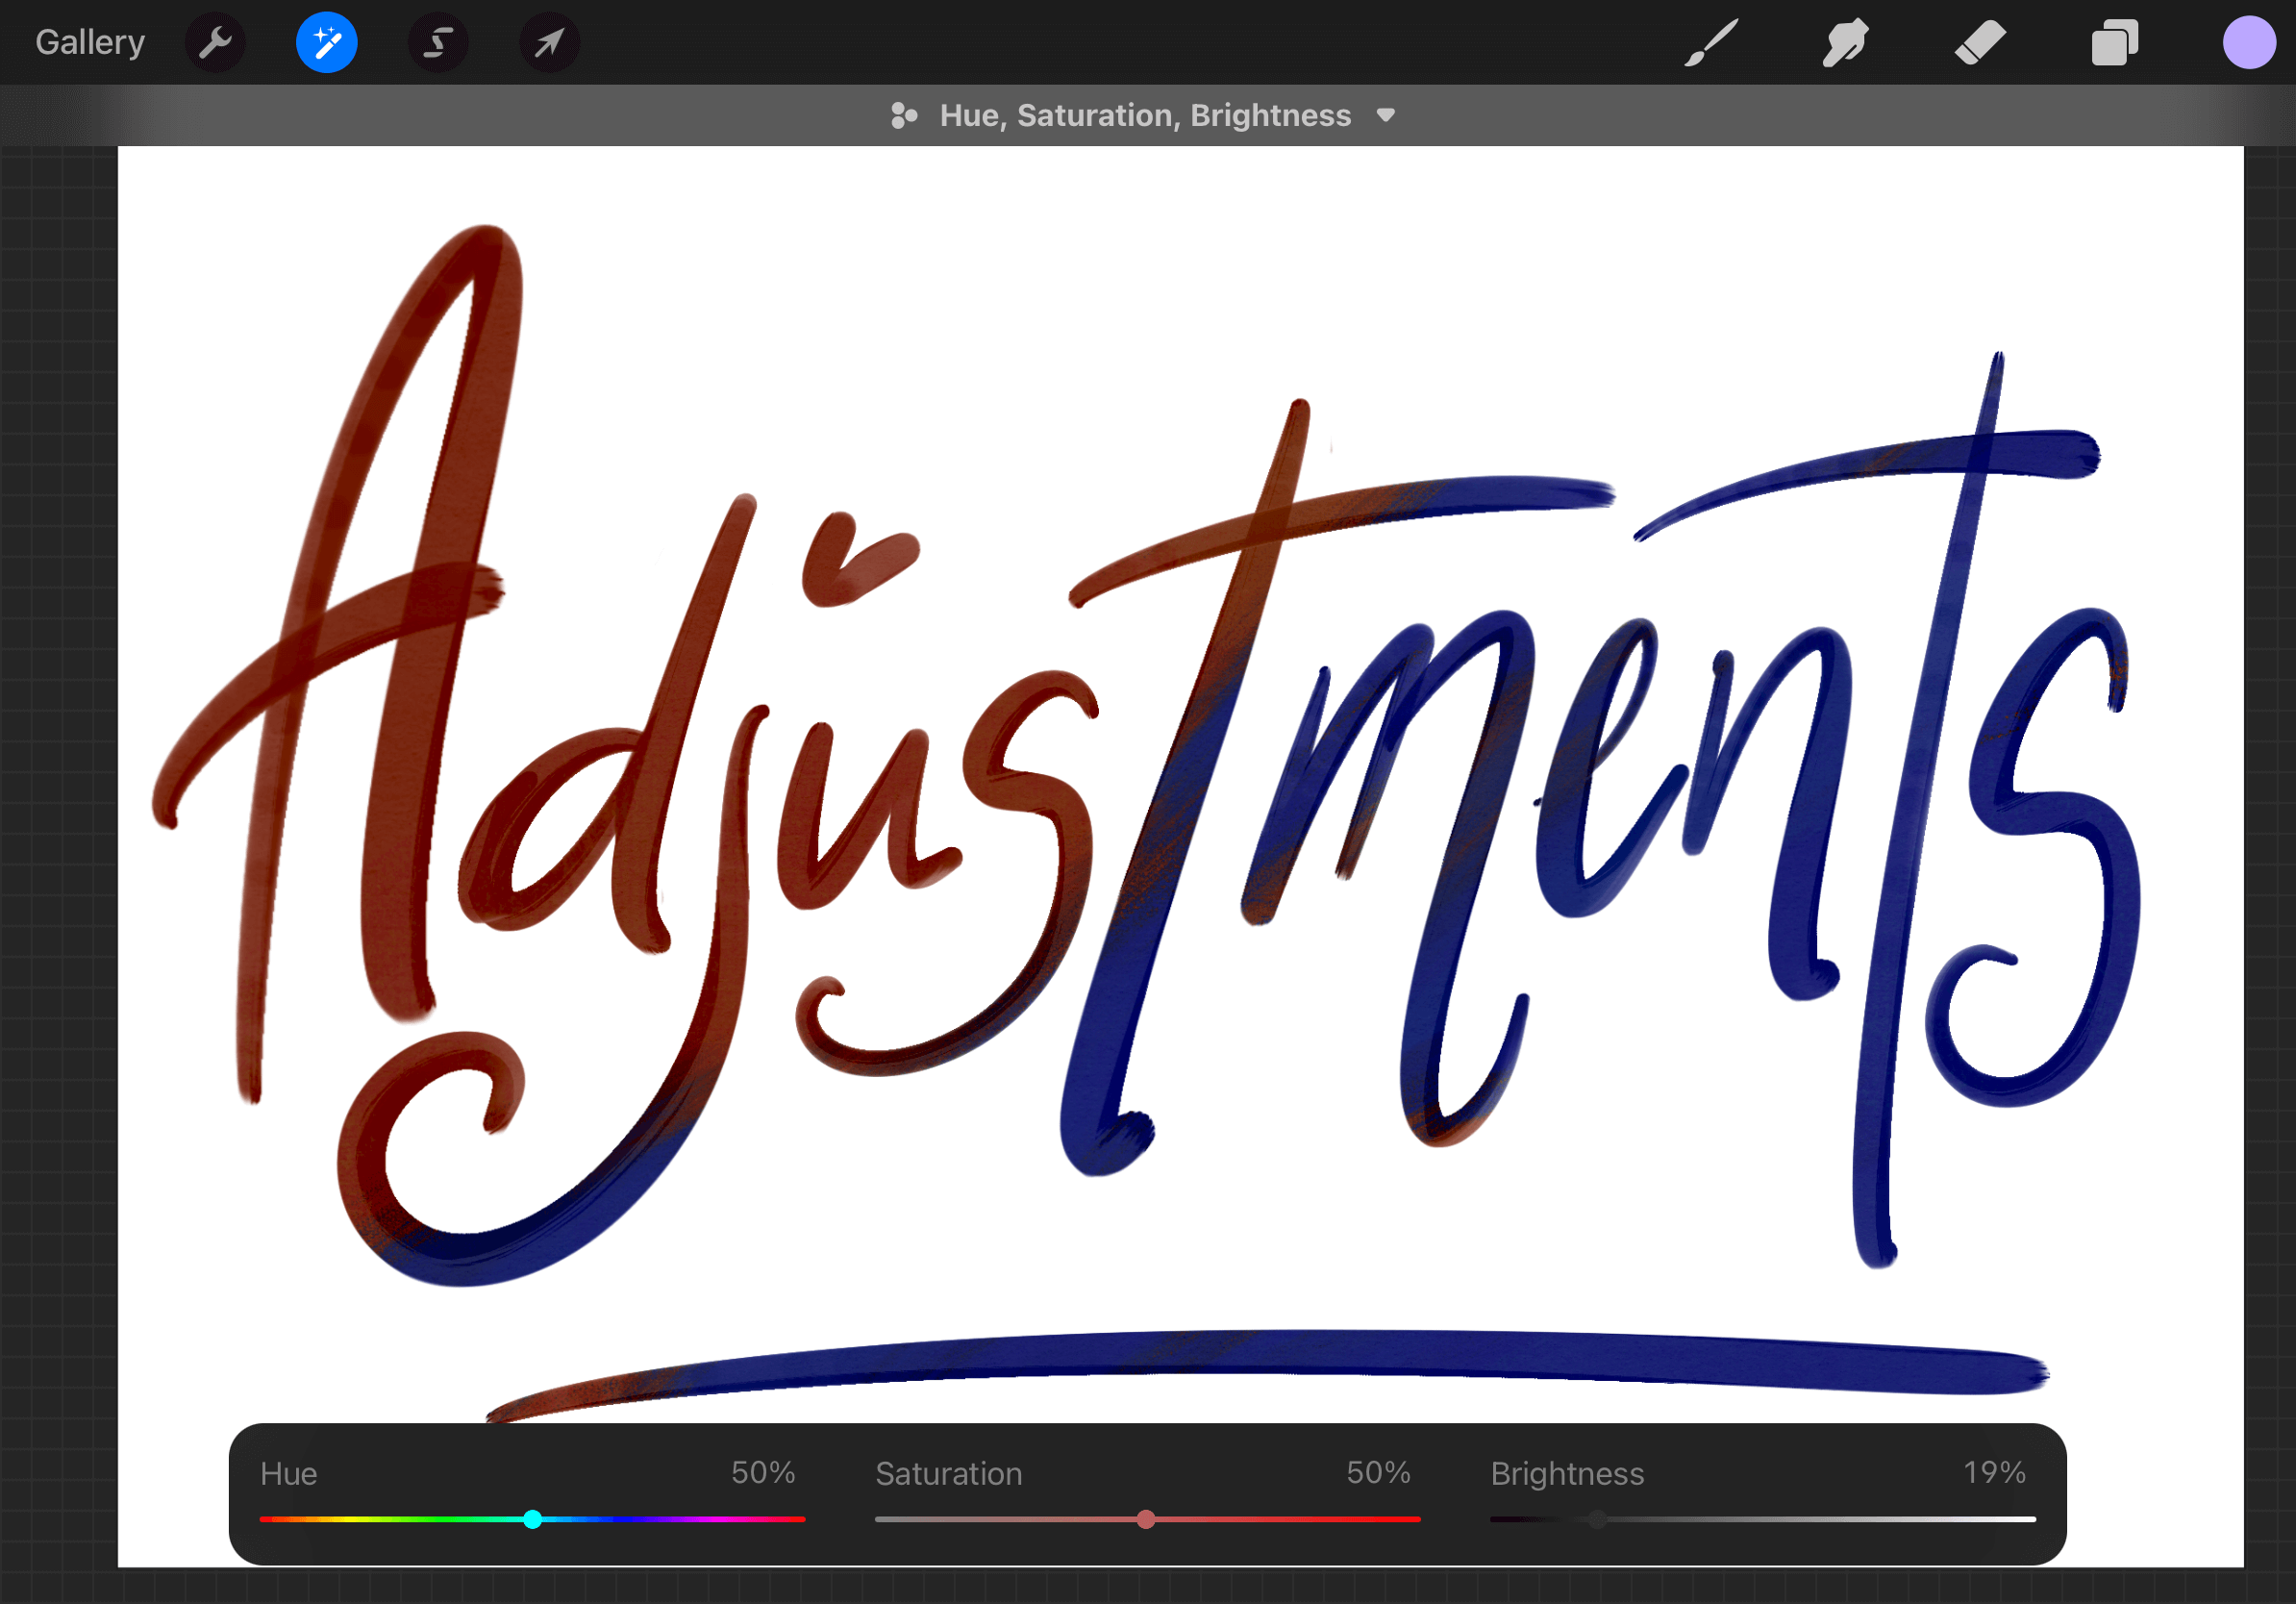
Task: Tap the Adjustments magic wand icon
Action: (326, 43)
